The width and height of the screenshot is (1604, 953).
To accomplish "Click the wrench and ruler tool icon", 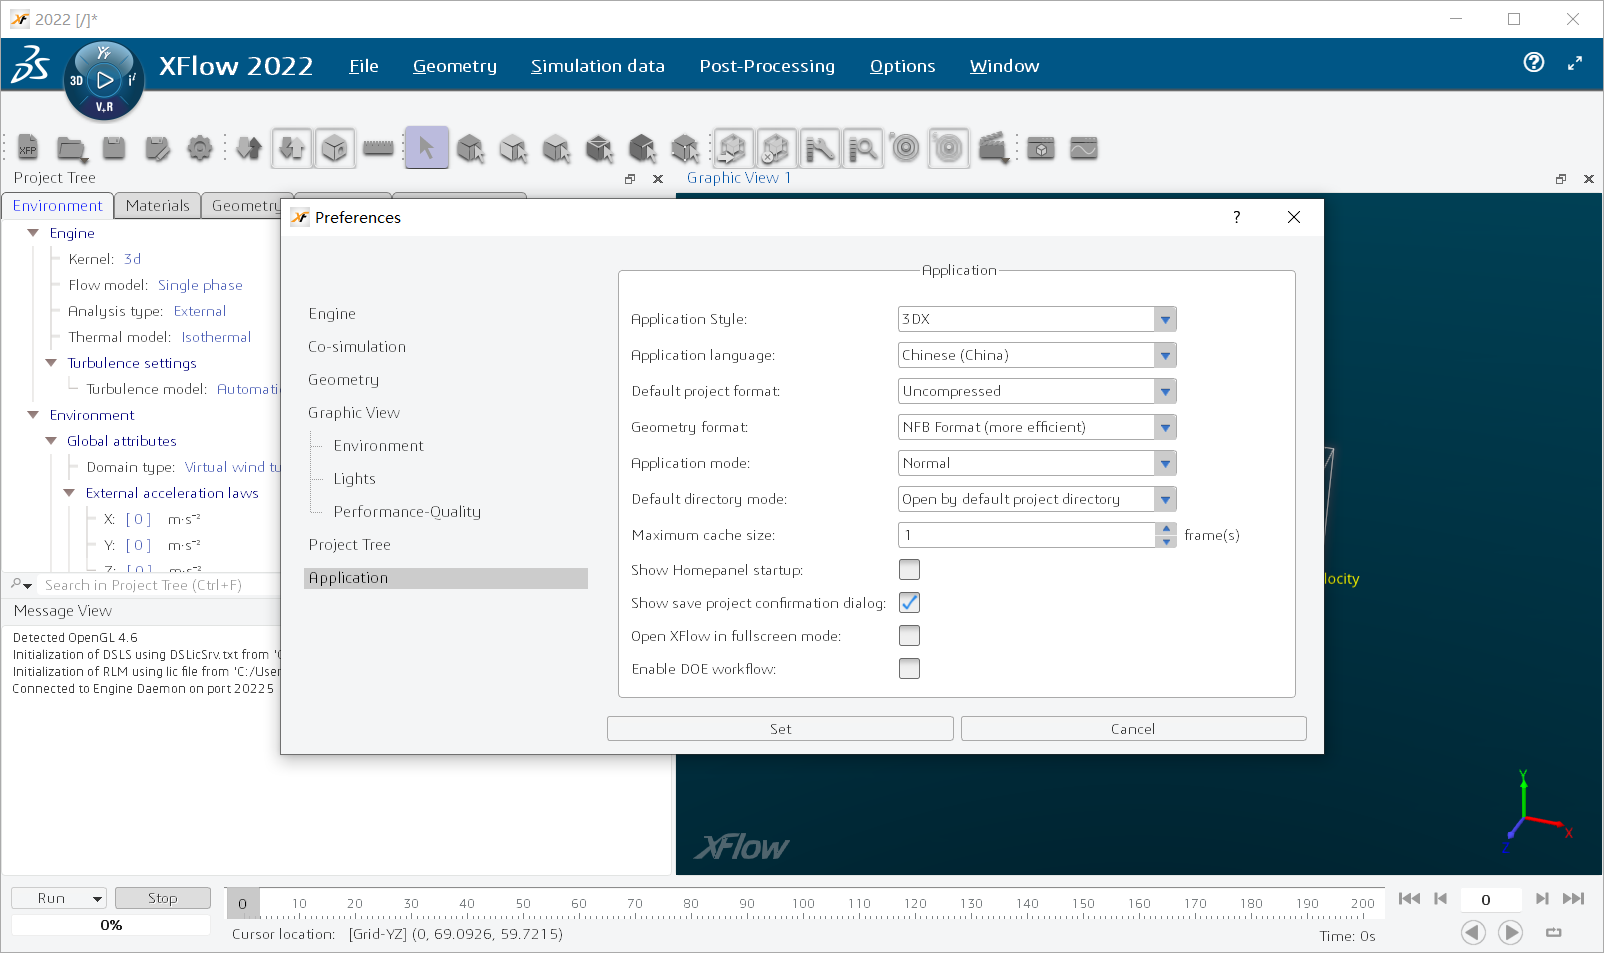I will [819, 148].
